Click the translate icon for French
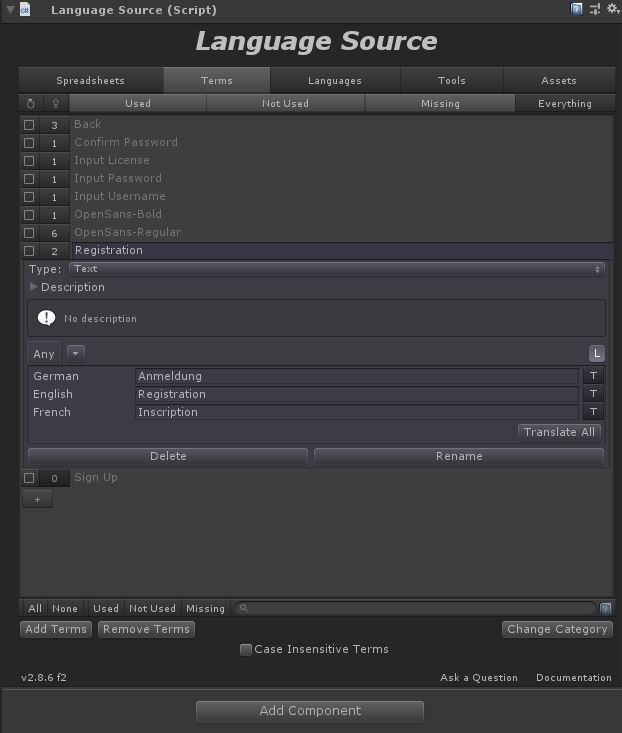Viewport: 622px width, 733px height. (593, 412)
